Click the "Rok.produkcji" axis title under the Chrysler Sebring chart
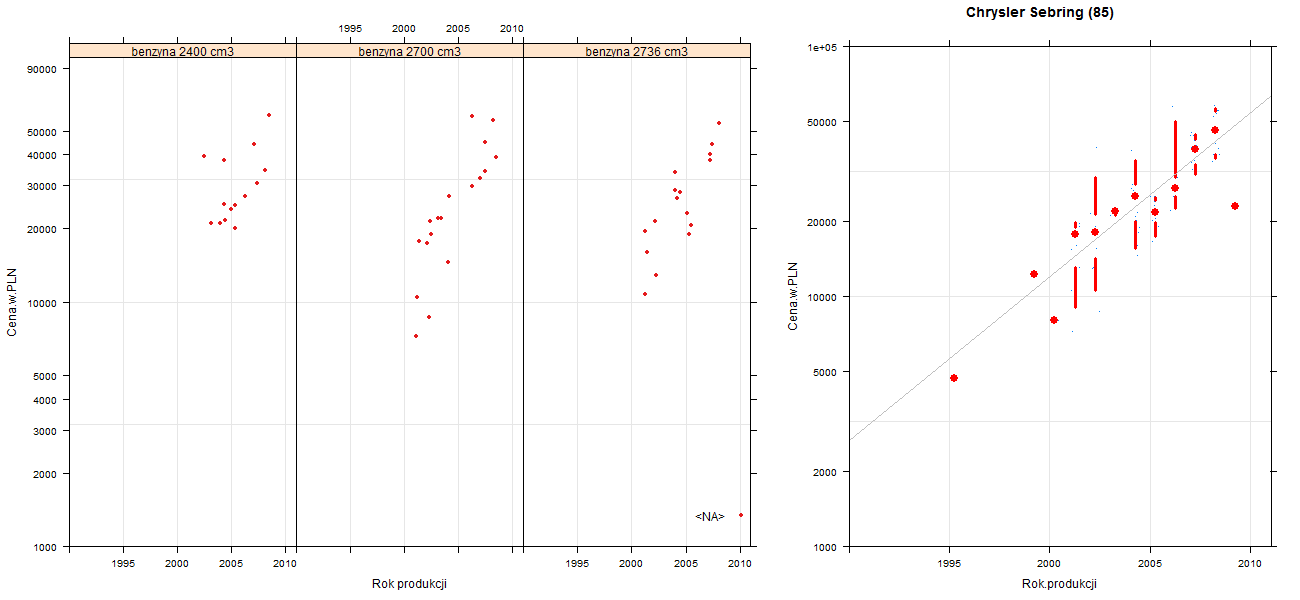 pos(1060,583)
